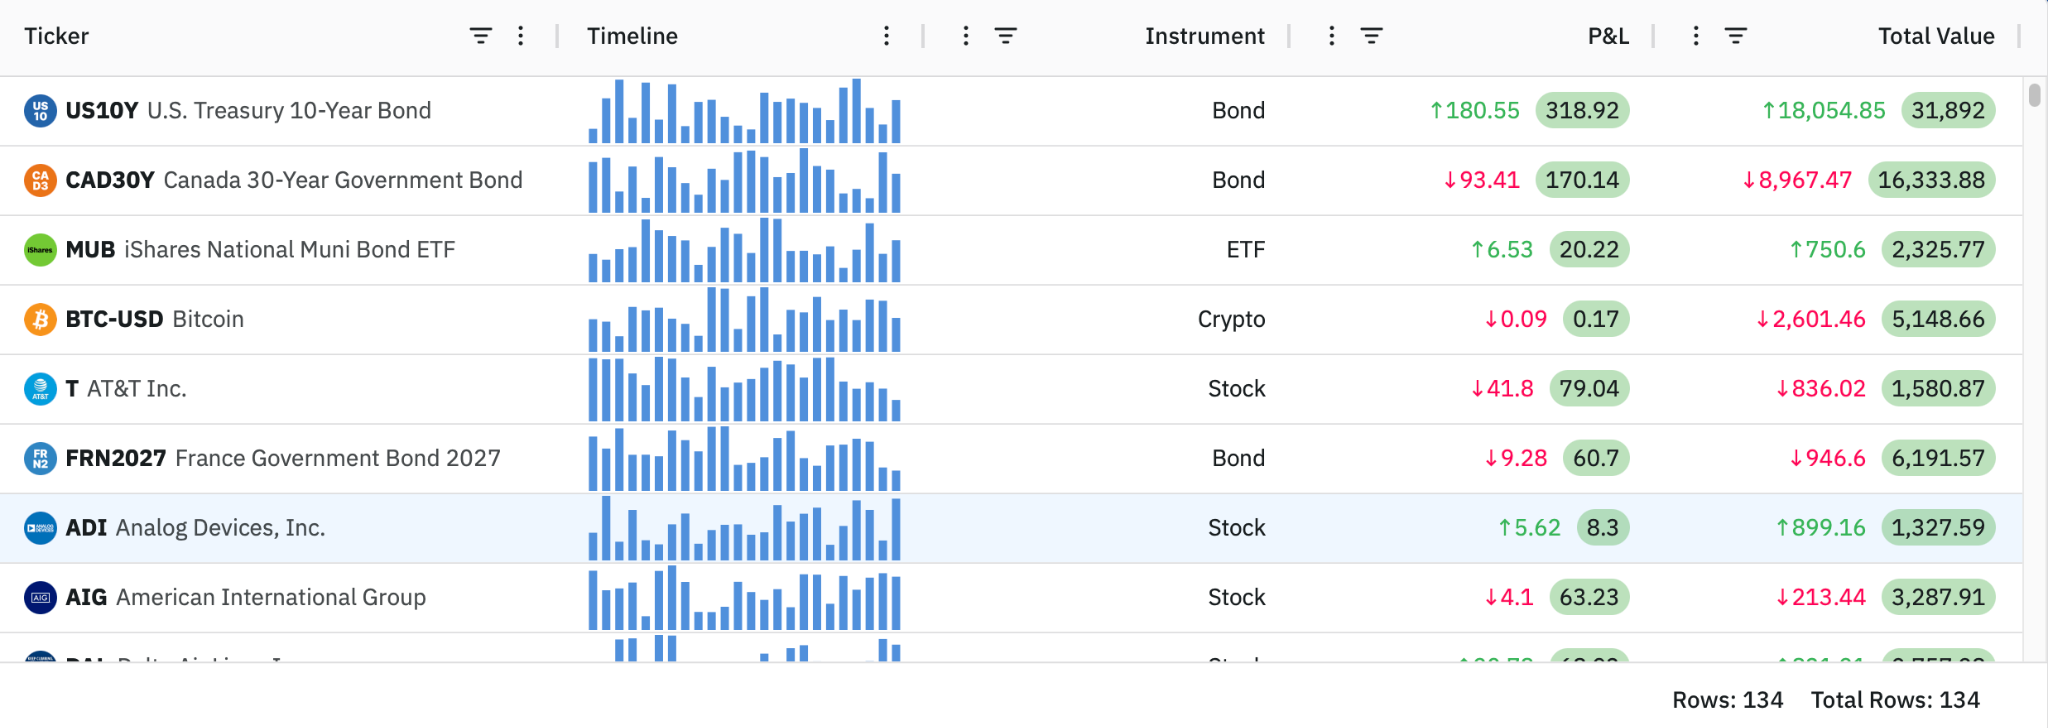
Task: Open the P&L column menu dots
Action: click(1332, 36)
